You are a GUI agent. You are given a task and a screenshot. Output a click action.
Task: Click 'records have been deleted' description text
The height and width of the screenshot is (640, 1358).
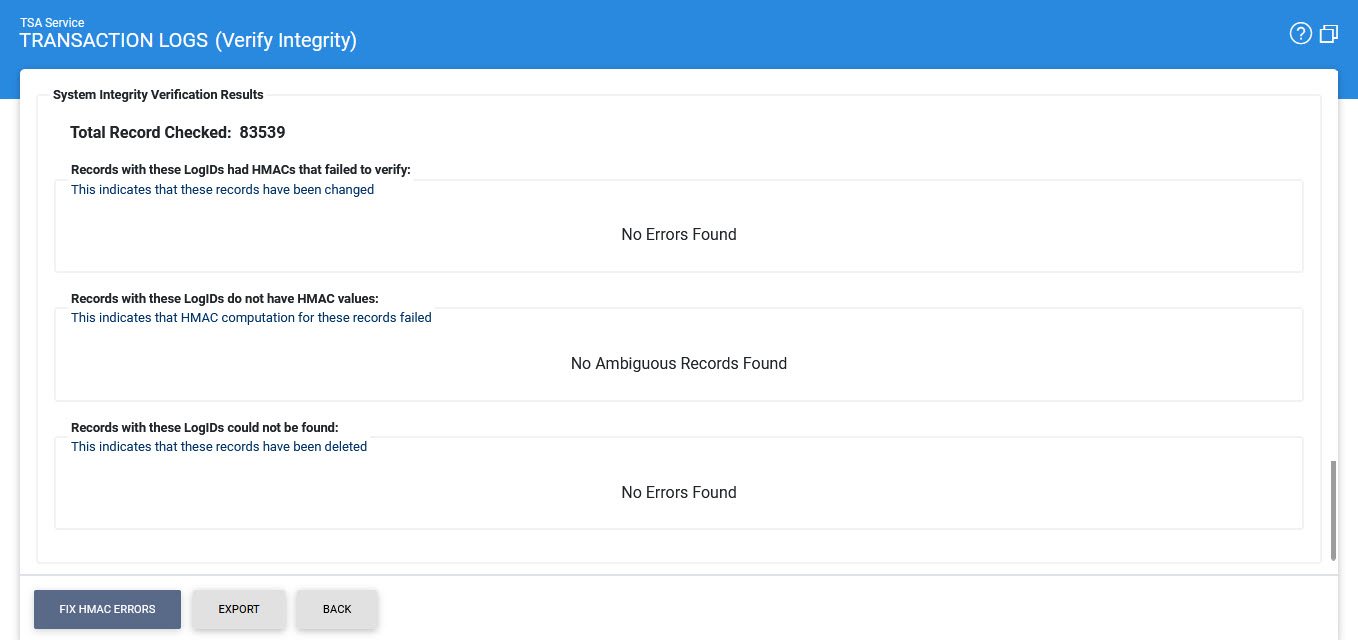[x=219, y=447]
